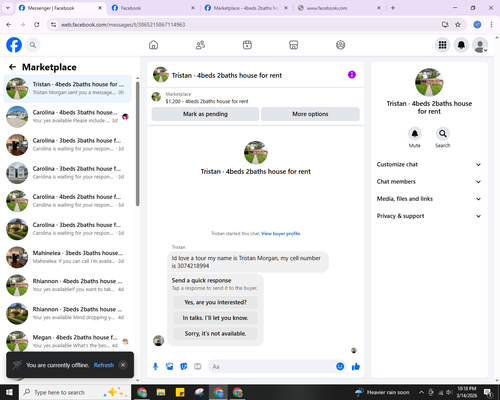The width and height of the screenshot is (500, 400).
Task: Open the Reels video icon in top navigation
Action: tap(247, 45)
